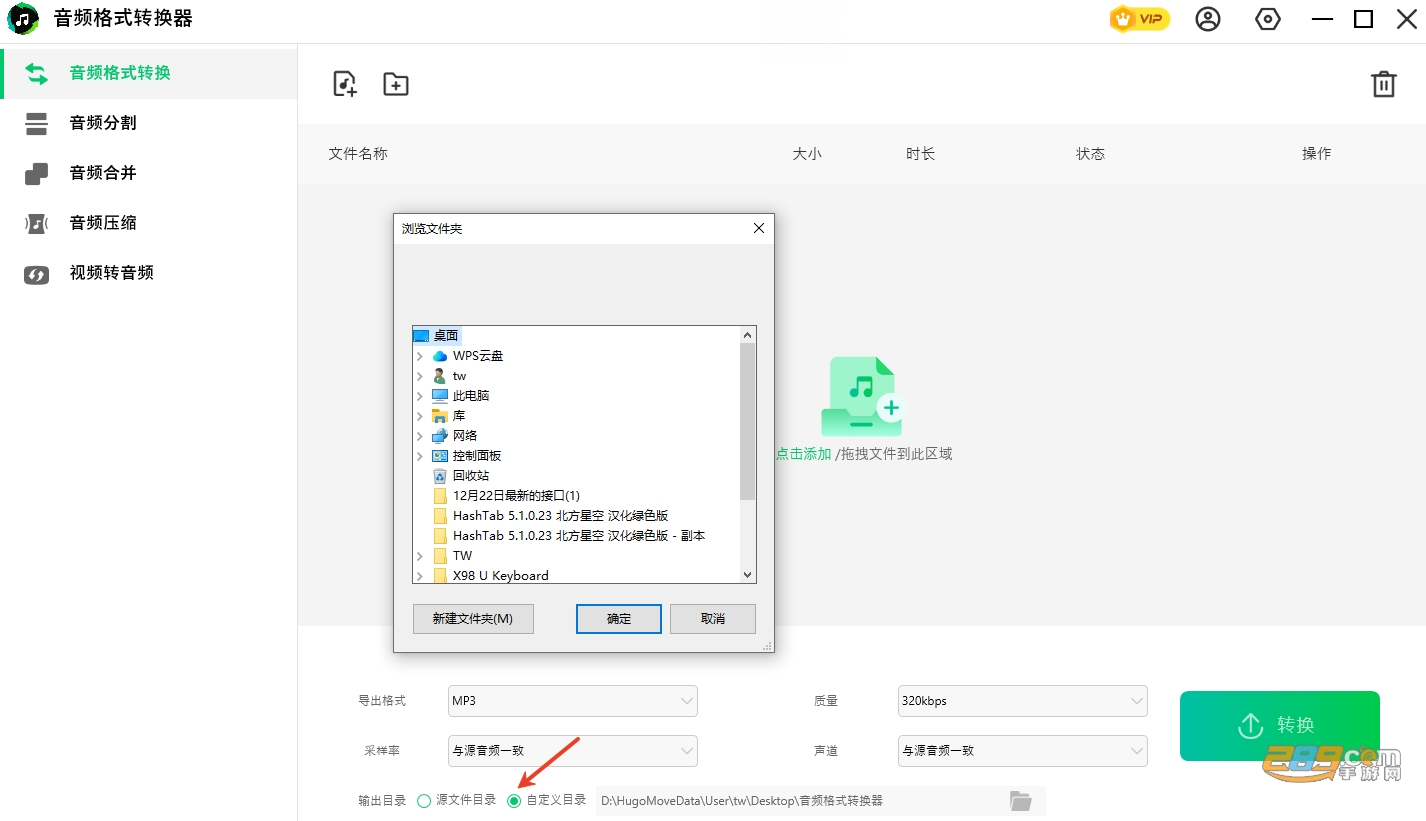Open the 导出格式 MP3 dropdown
1426x821 pixels.
[573, 701]
